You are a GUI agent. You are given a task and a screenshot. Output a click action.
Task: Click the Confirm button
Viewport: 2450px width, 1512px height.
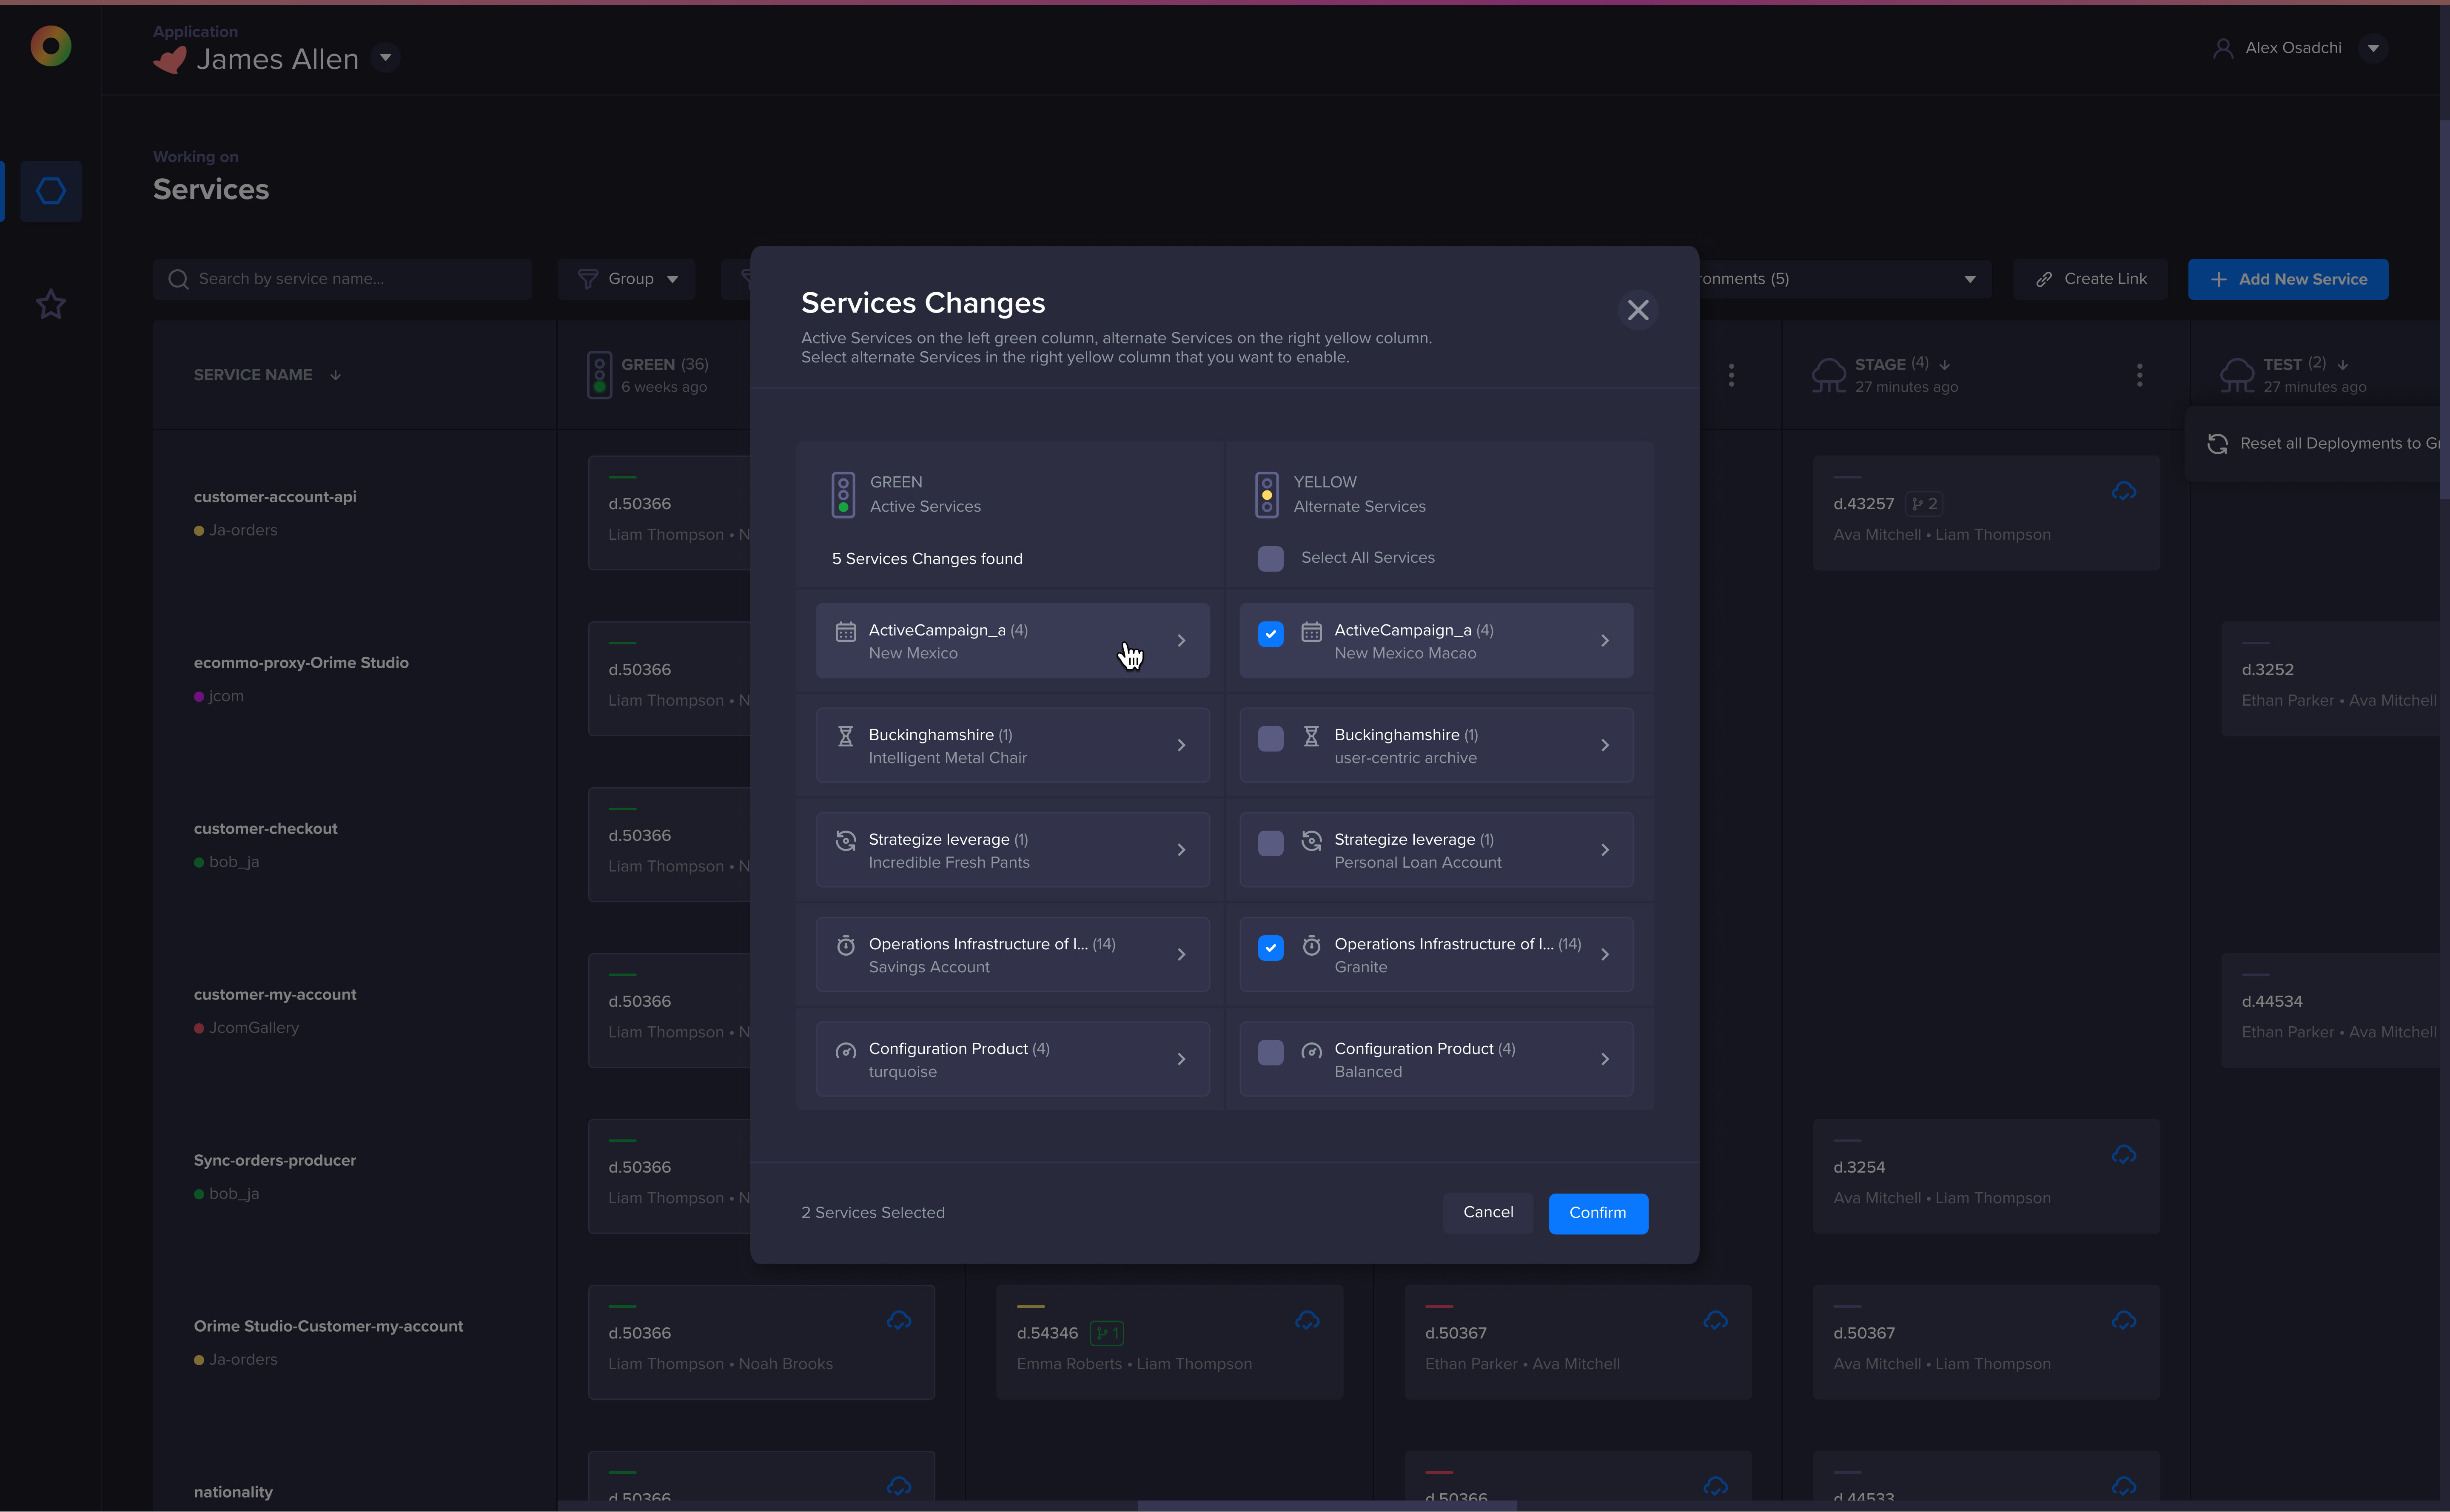[x=1597, y=1213]
